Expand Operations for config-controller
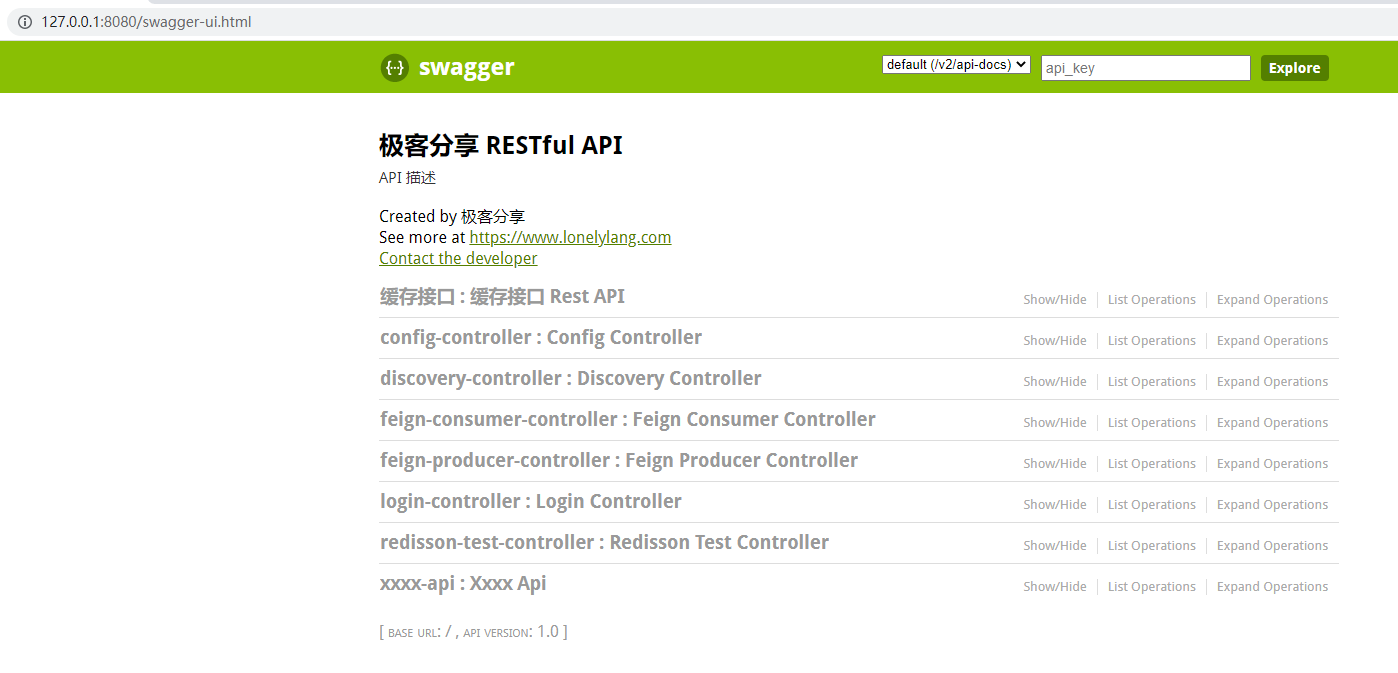The width and height of the screenshot is (1398, 673). (1273, 341)
